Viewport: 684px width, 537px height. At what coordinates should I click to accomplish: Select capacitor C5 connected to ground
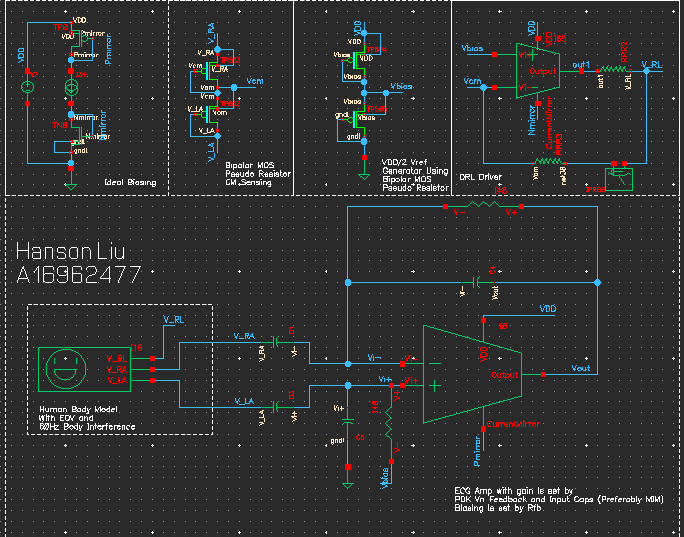[348, 422]
